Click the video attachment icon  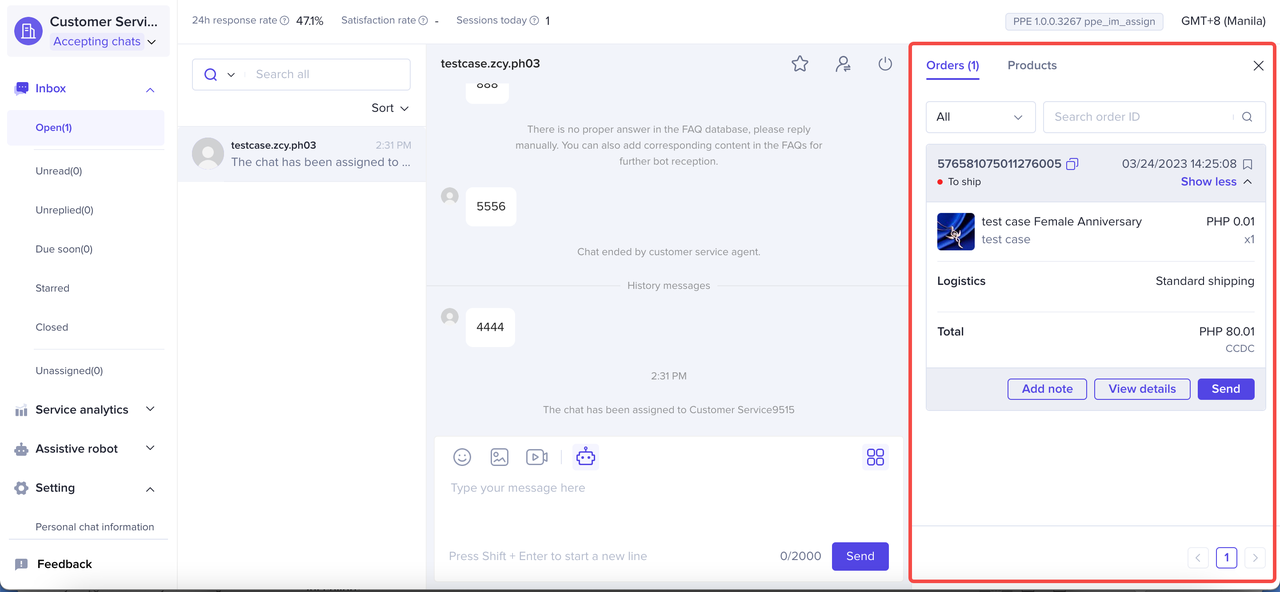[537, 457]
